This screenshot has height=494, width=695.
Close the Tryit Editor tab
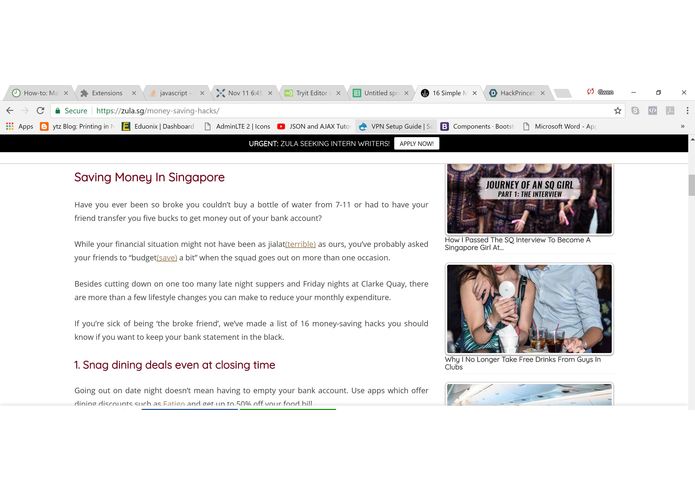(338, 93)
